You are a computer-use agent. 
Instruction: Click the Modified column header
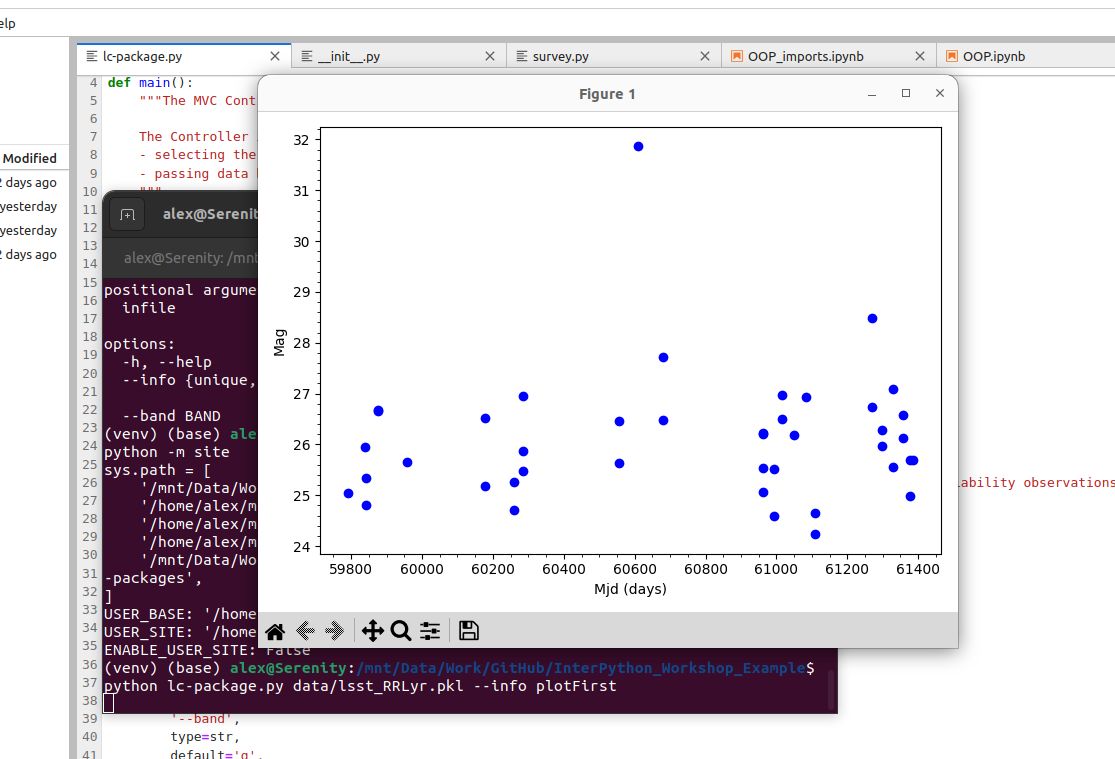29,159
